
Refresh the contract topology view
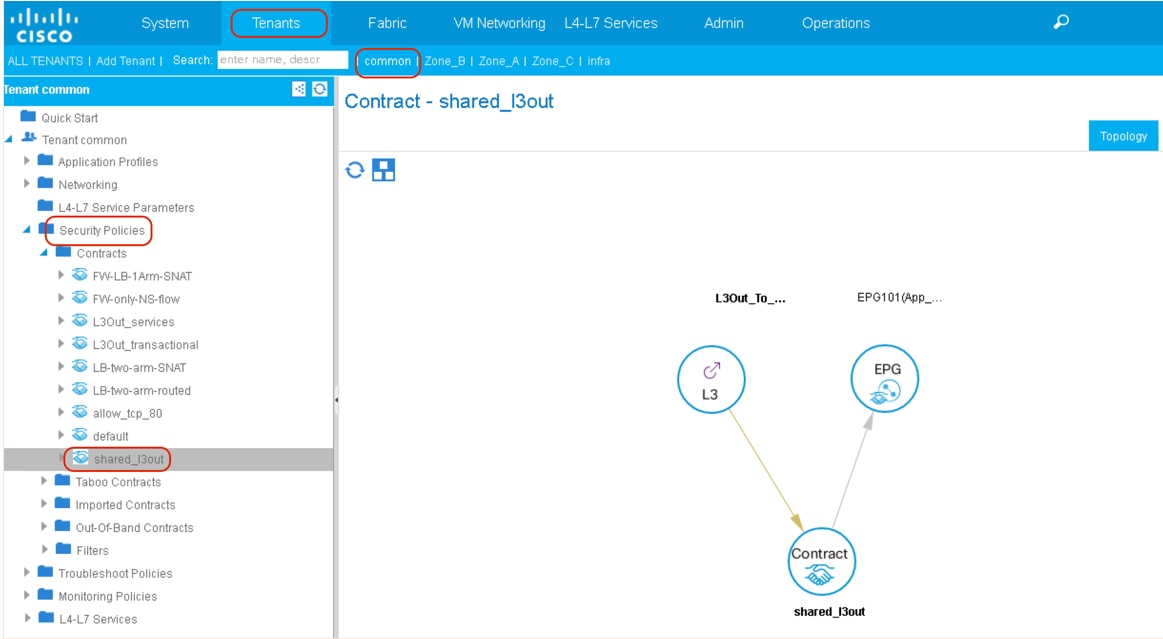click(355, 170)
